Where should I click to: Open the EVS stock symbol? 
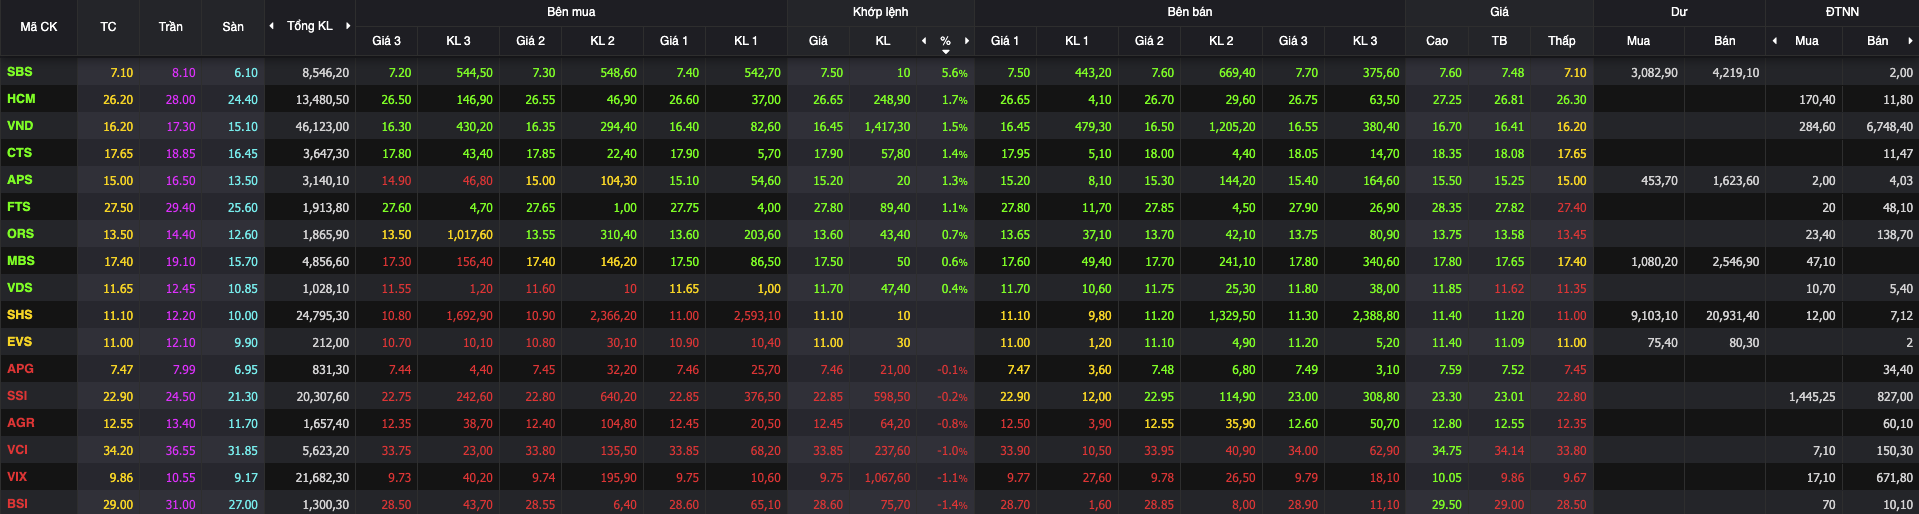(x=19, y=342)
